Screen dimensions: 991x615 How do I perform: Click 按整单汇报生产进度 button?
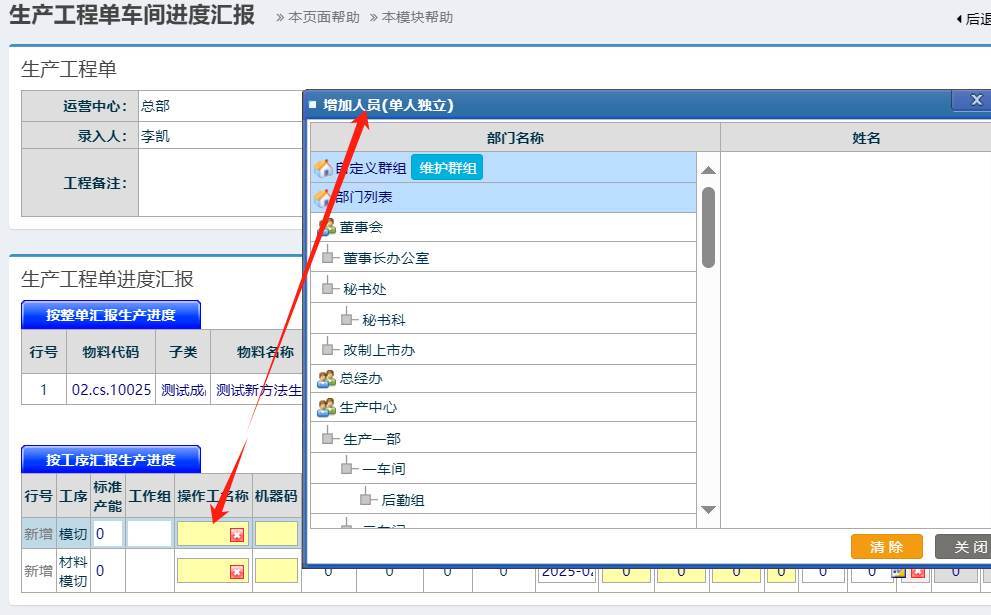pyautogui.click(x=111, y=315)
